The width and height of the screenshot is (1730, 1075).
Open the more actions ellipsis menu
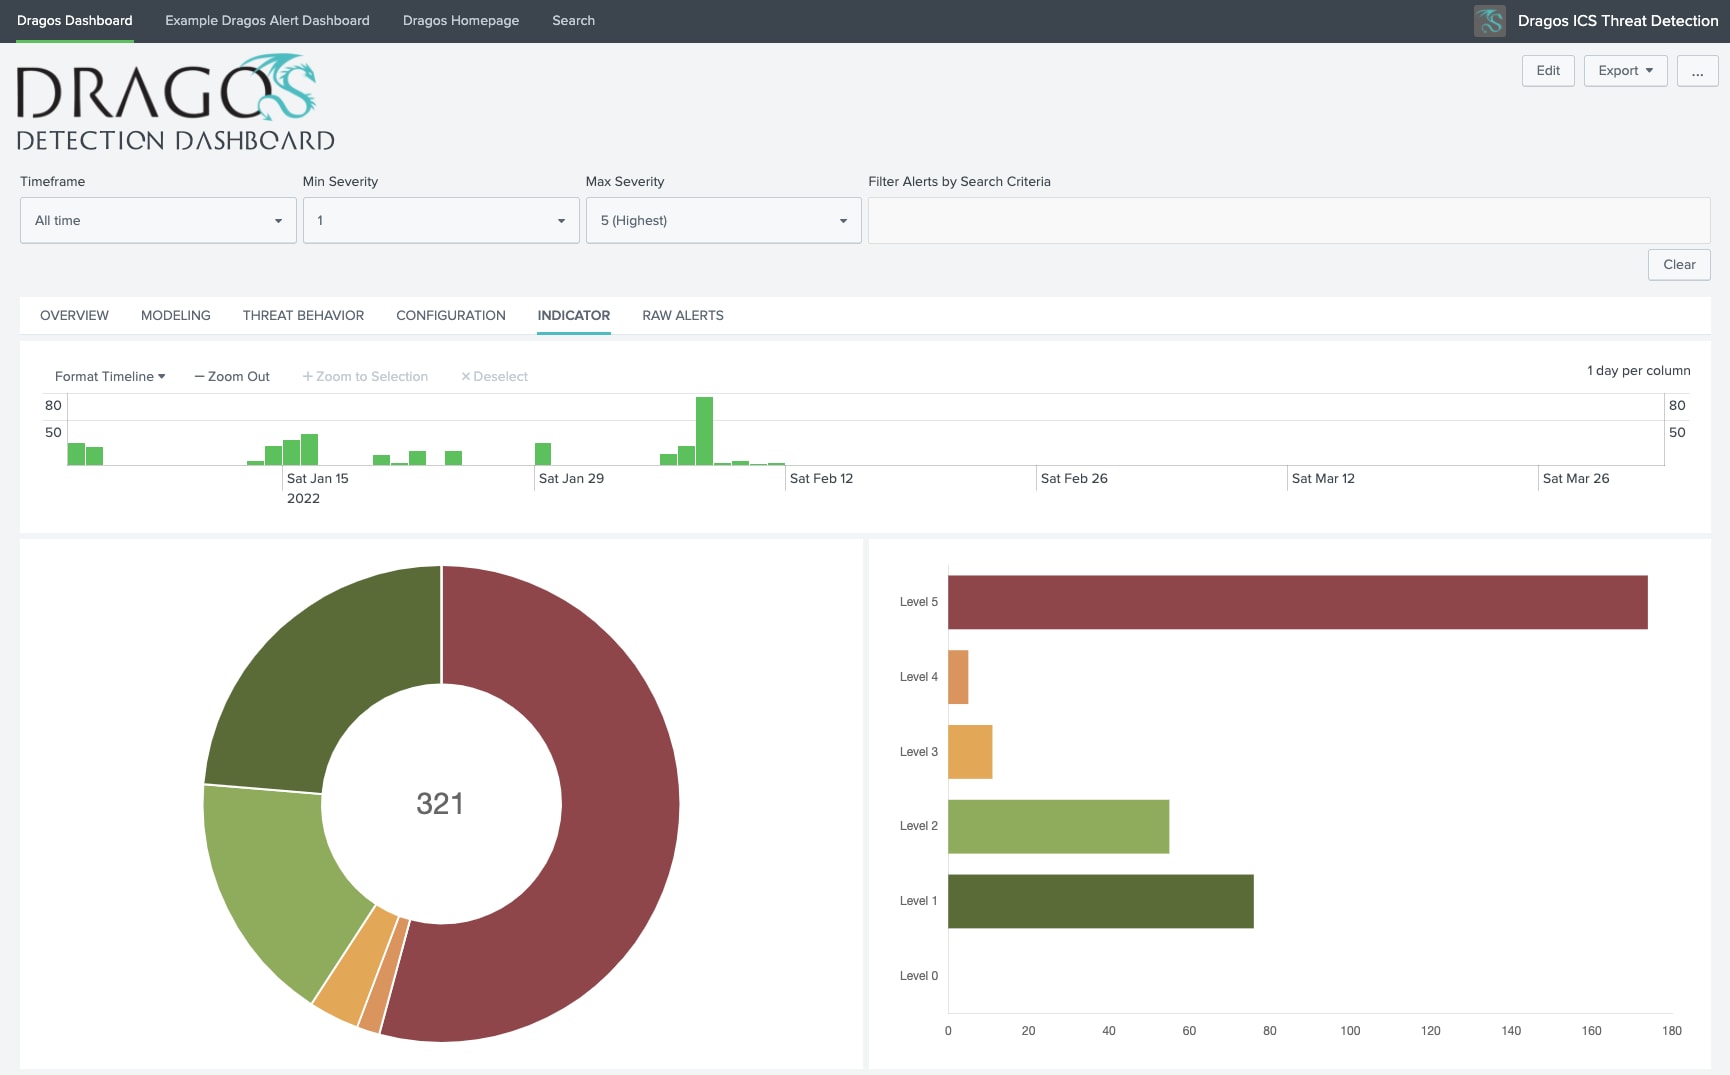(x=1697, y=71)
